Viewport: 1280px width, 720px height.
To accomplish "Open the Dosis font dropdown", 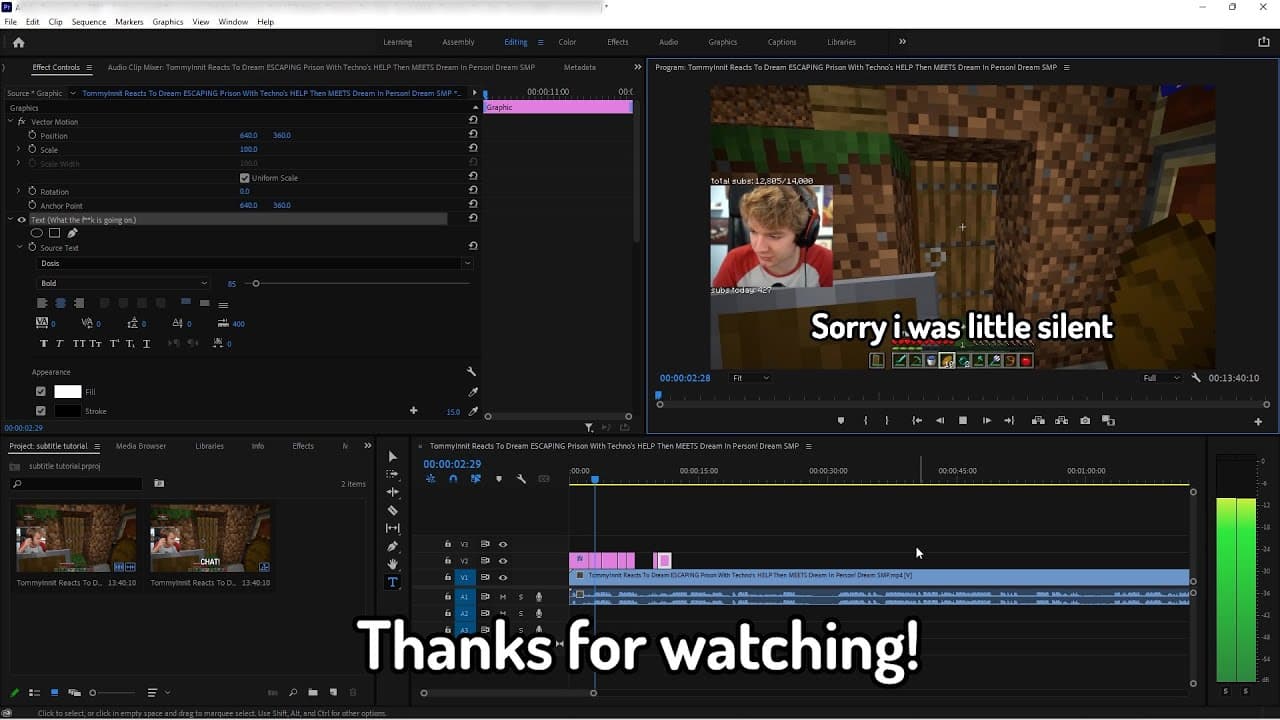I will tap(255, 263).
